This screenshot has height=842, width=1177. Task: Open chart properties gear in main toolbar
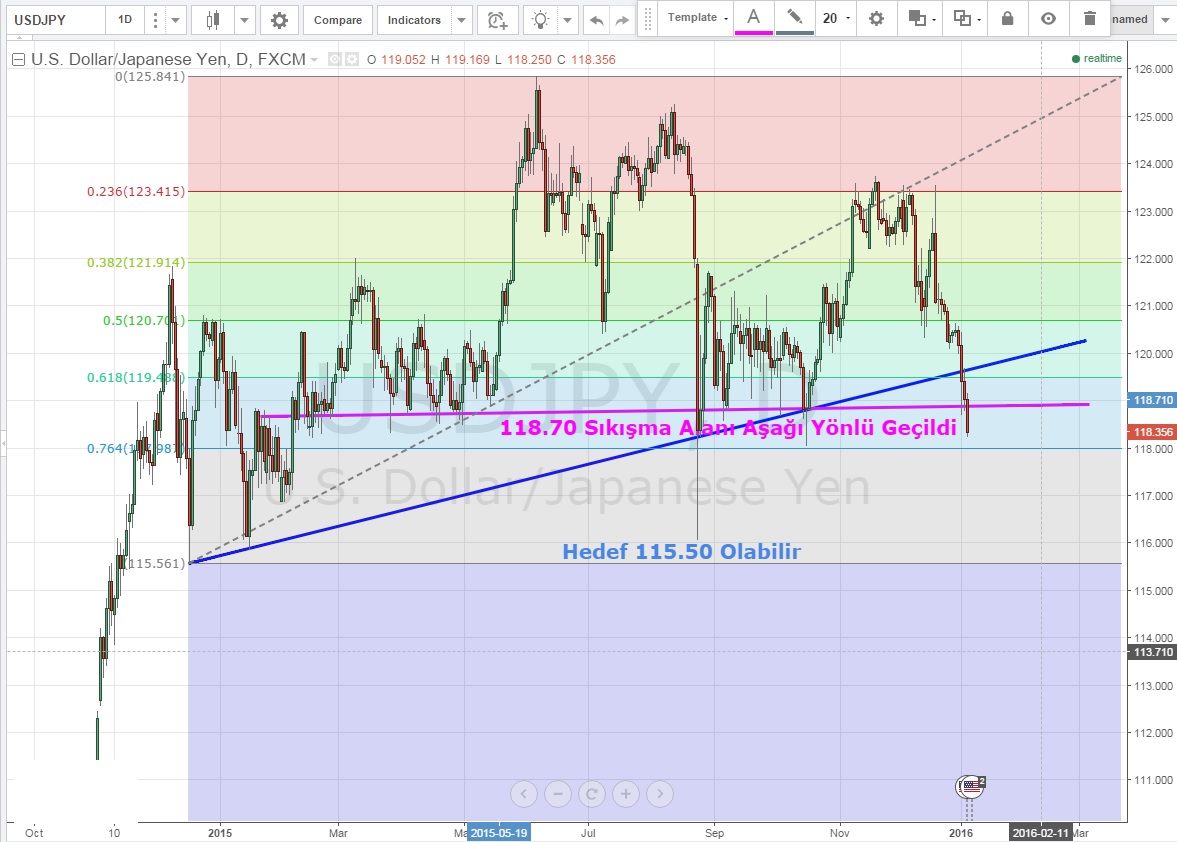pyautogui.click(x=279, y=20)
